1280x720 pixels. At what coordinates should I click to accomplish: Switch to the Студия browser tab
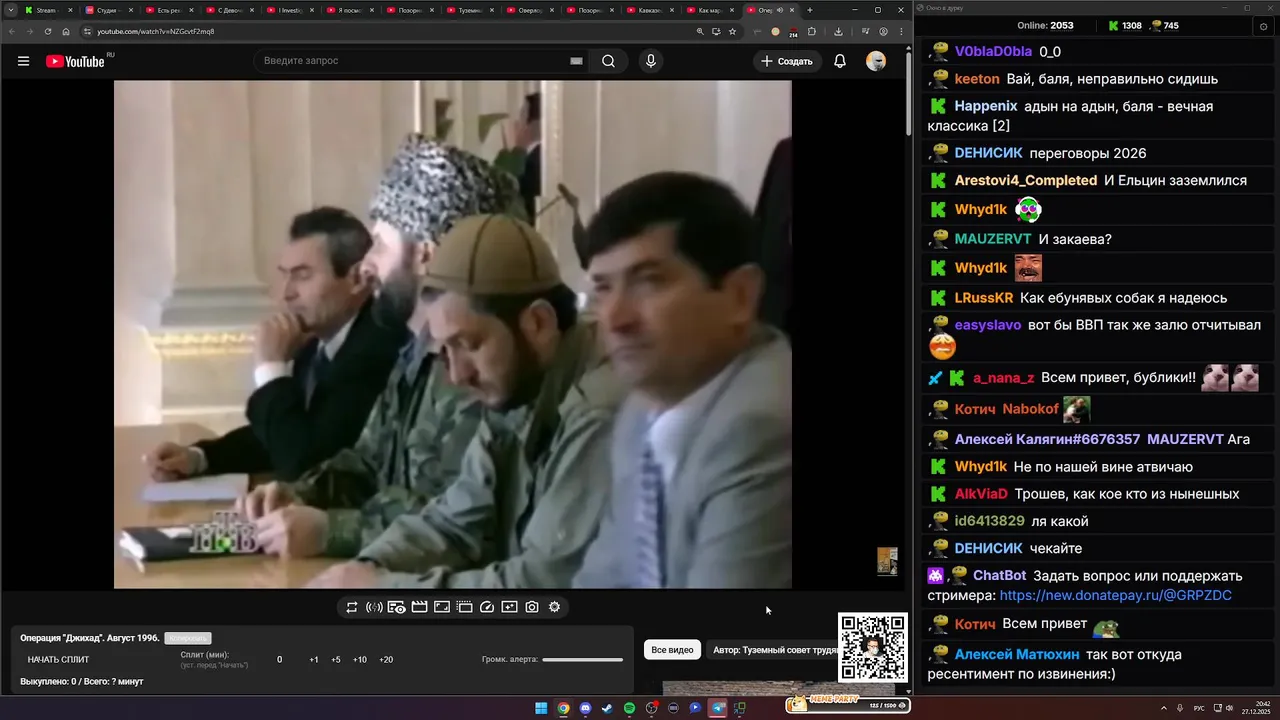pyautogui.click(x=107, y=10)
